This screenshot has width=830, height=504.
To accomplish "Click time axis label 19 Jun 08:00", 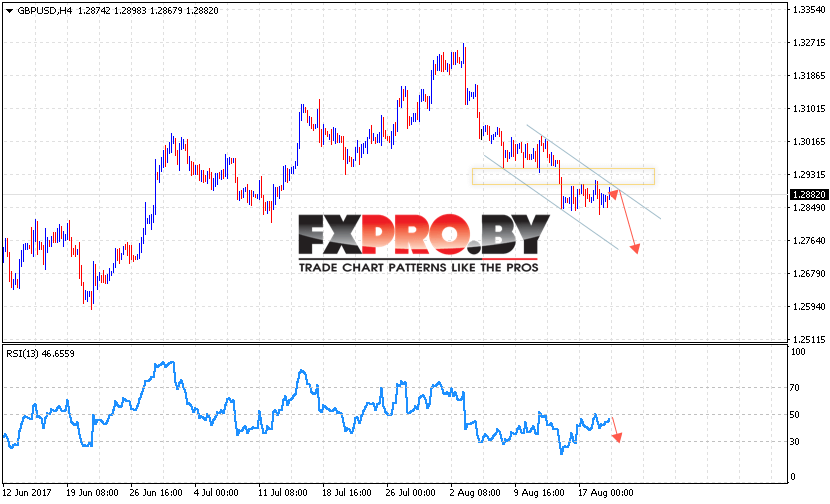I will (x=93, y=493).
